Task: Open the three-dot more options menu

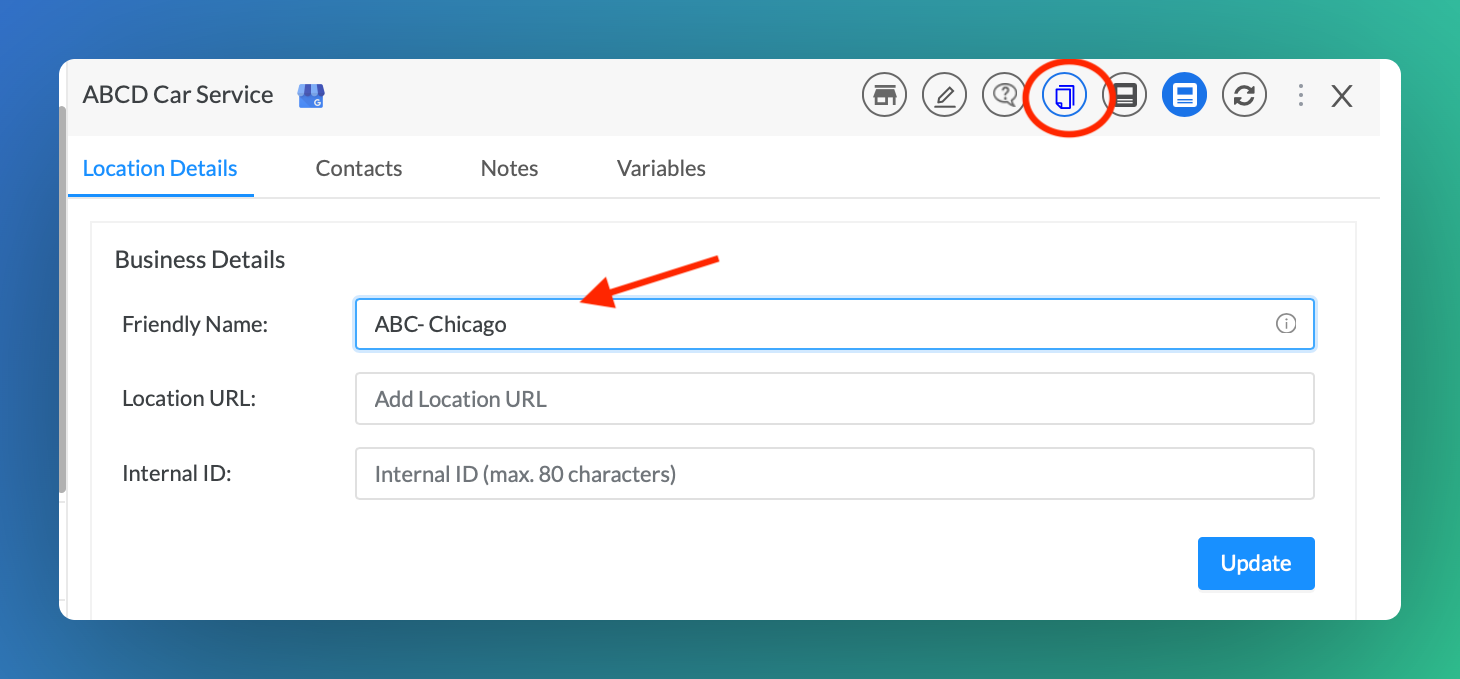Action: [x=1300, y=95]
